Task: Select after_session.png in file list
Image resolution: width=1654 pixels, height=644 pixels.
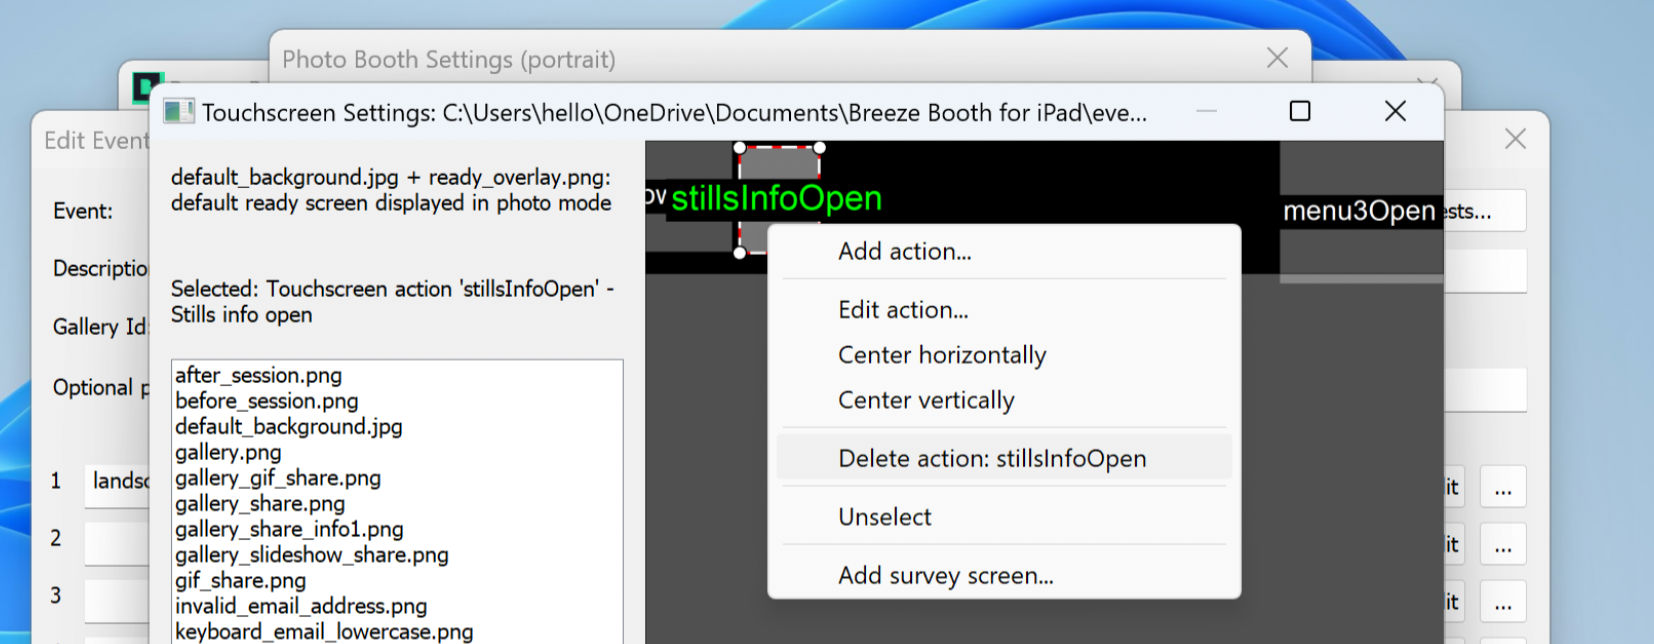Action: tap(258, 376)
